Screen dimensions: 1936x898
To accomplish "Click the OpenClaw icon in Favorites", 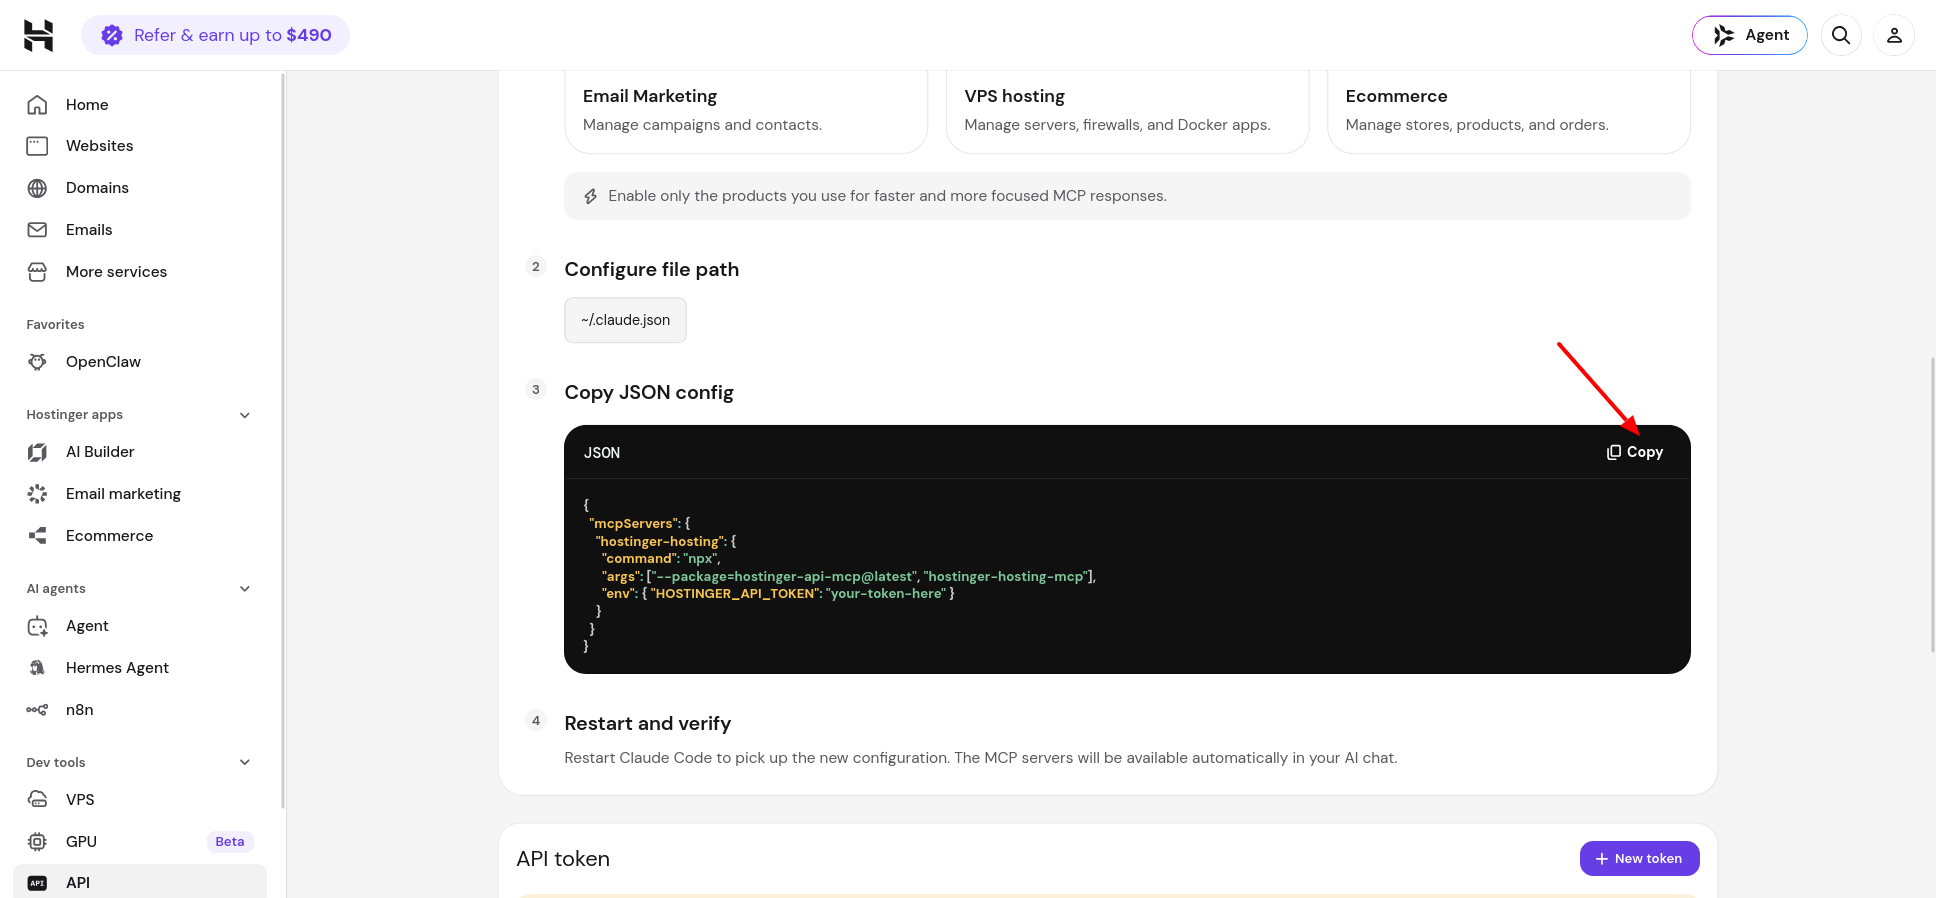I will coord(37,362).
